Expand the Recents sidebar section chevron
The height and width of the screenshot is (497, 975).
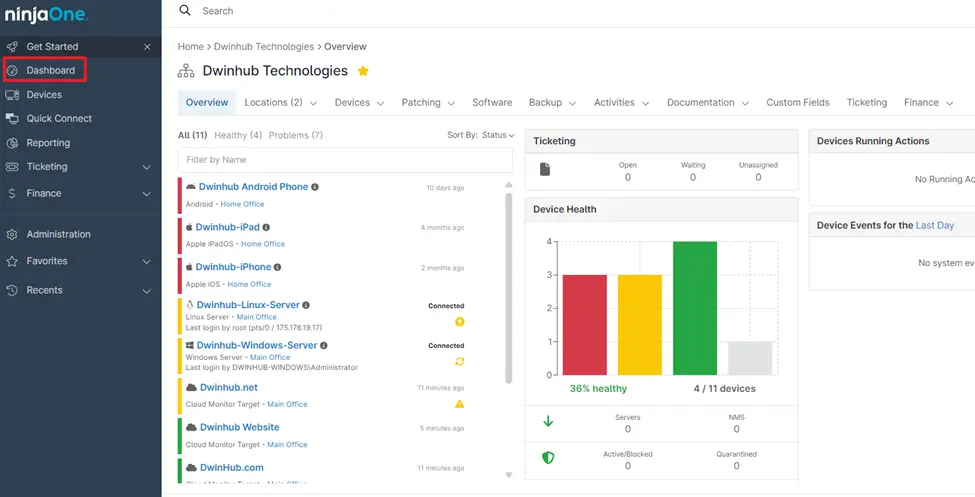coord(147,290)
